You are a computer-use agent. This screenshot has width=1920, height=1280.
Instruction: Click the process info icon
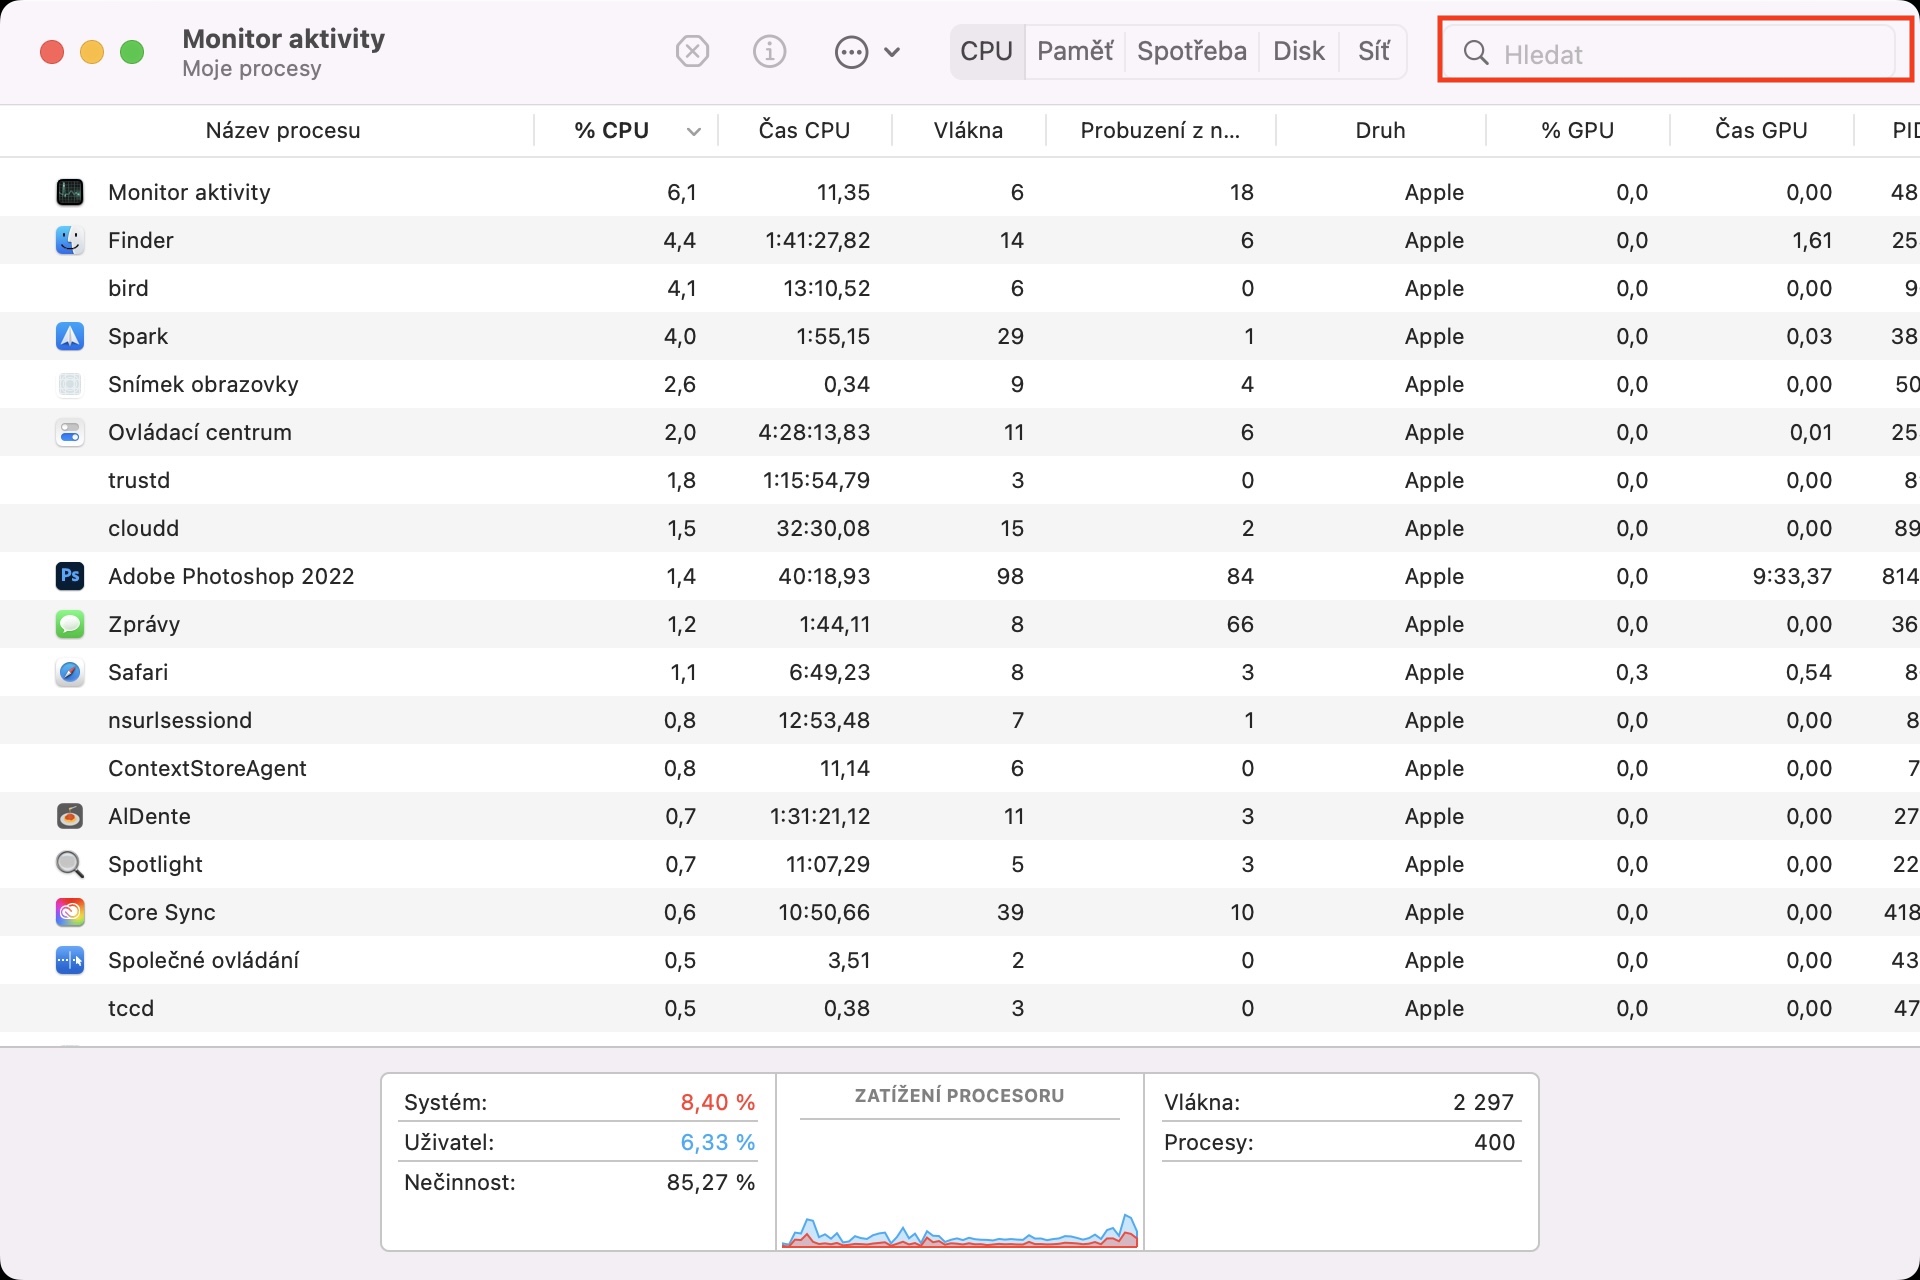click(x=769, y=51)
